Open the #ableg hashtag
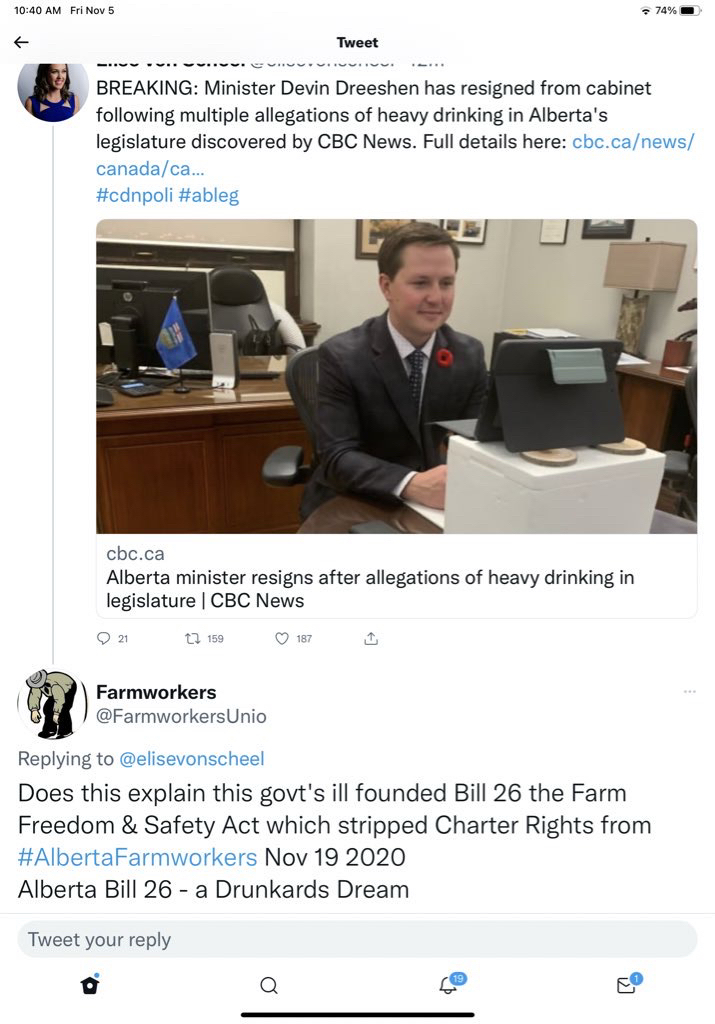Viewport: 715px width, 1024px height. coord(209,195)
